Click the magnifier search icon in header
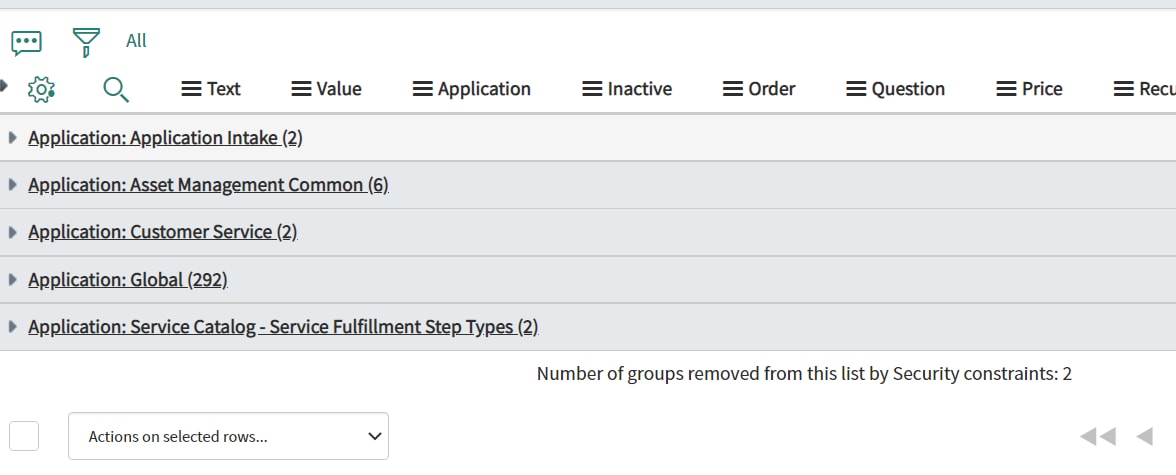Screen dimensions: 1176x475 click(x=116, y=89)
